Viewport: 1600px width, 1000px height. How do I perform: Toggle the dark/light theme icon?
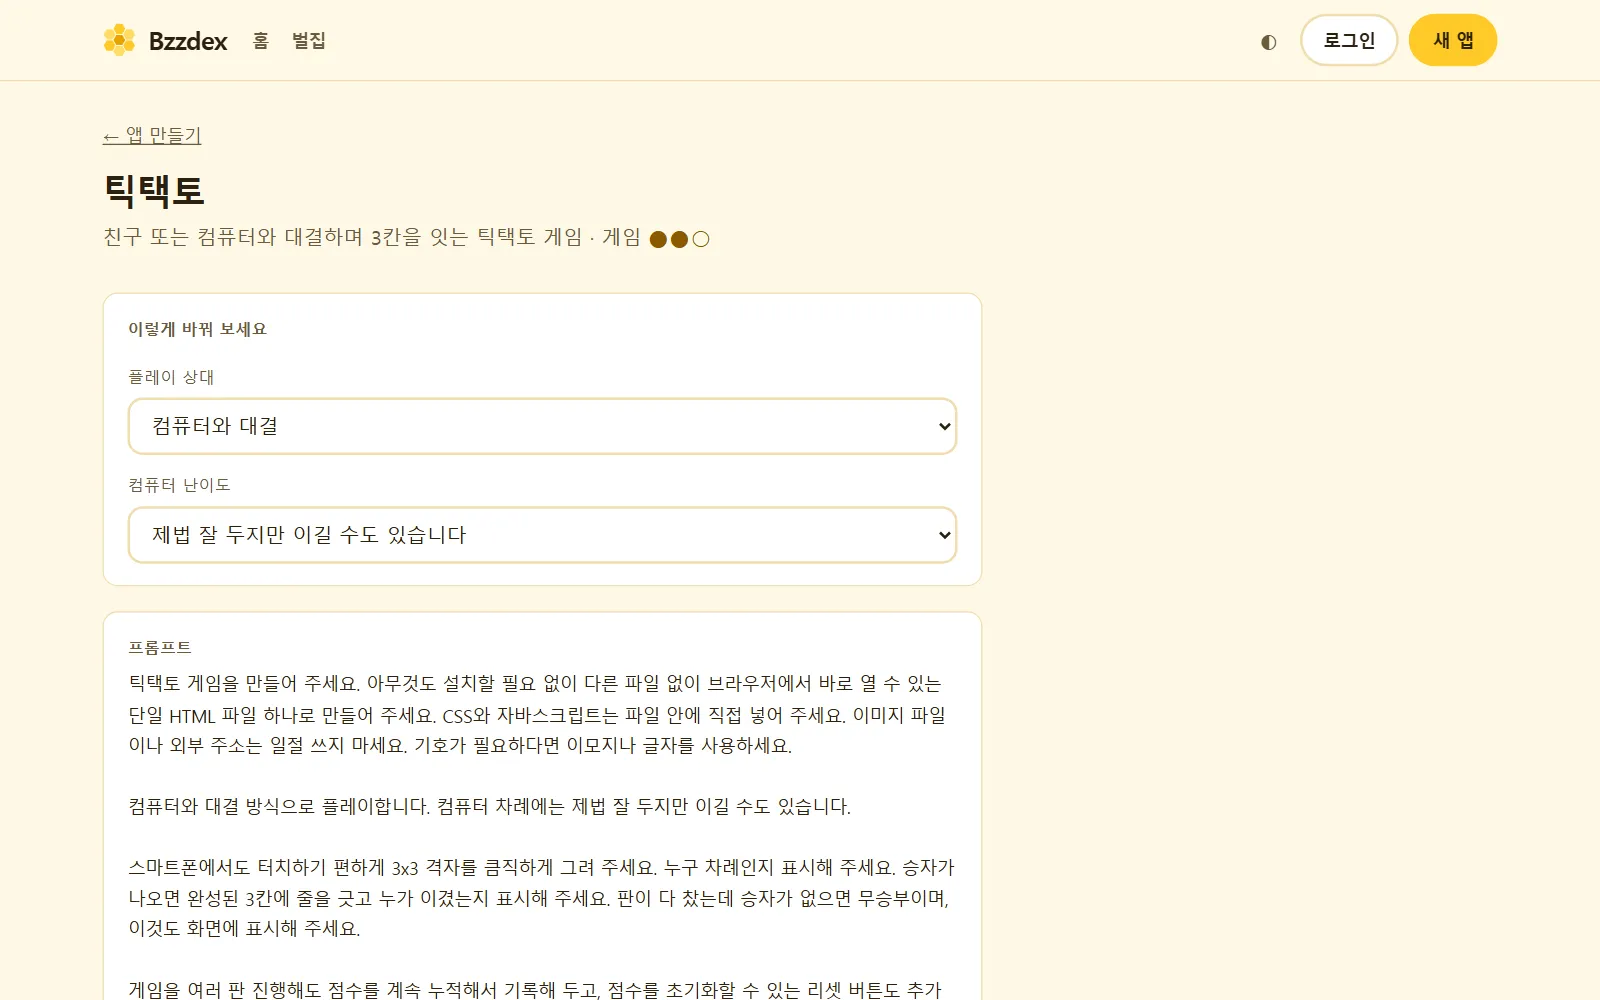tap(1268, 41)
